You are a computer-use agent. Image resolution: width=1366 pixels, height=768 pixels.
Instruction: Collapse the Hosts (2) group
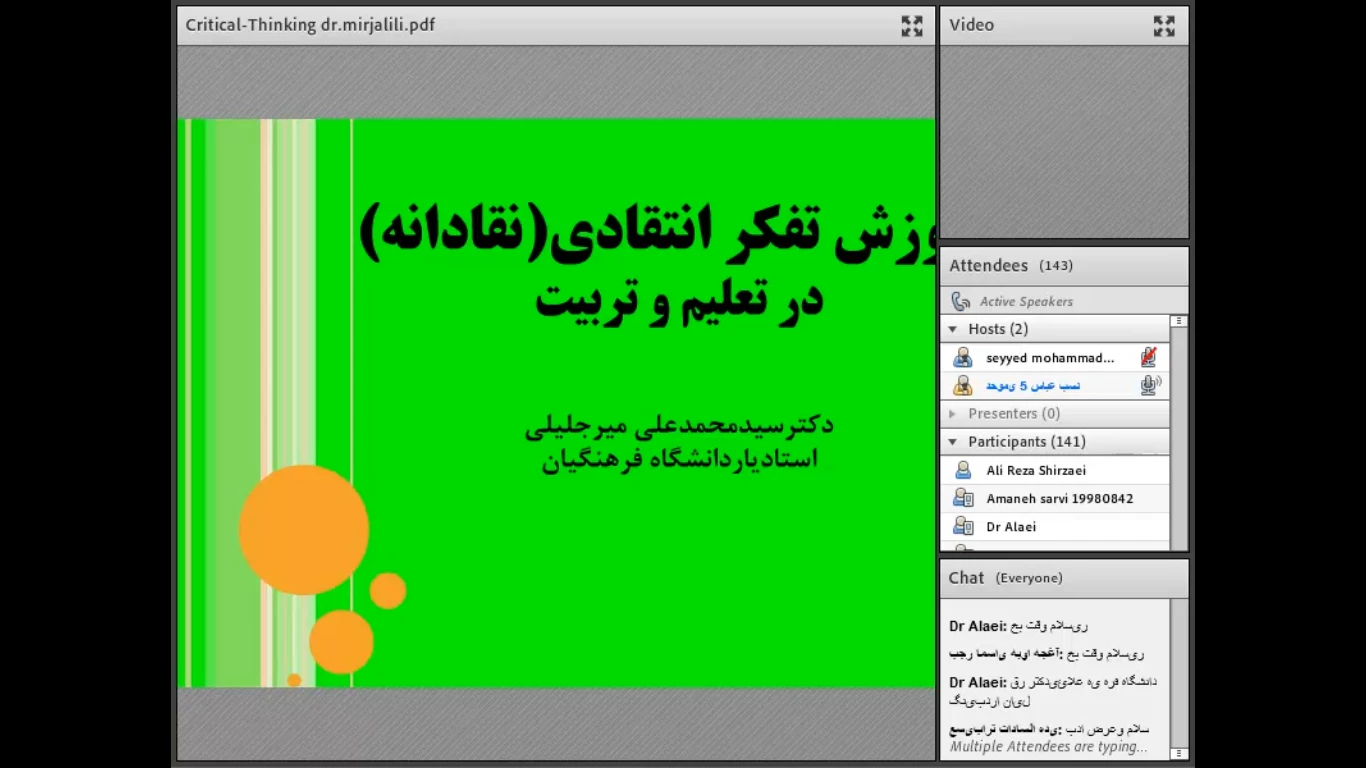pyautogui.click(x=953, y=329)
